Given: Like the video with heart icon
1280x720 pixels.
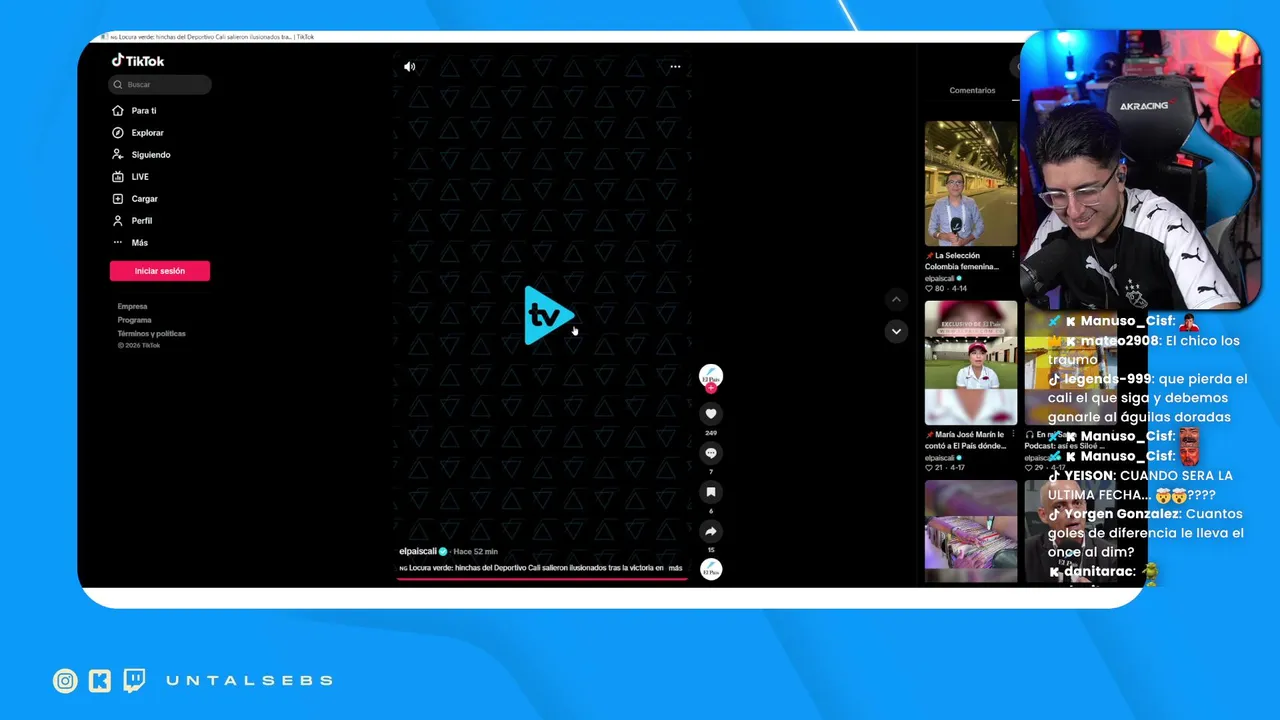Looking at the screenshot, I should pos(711,414).
